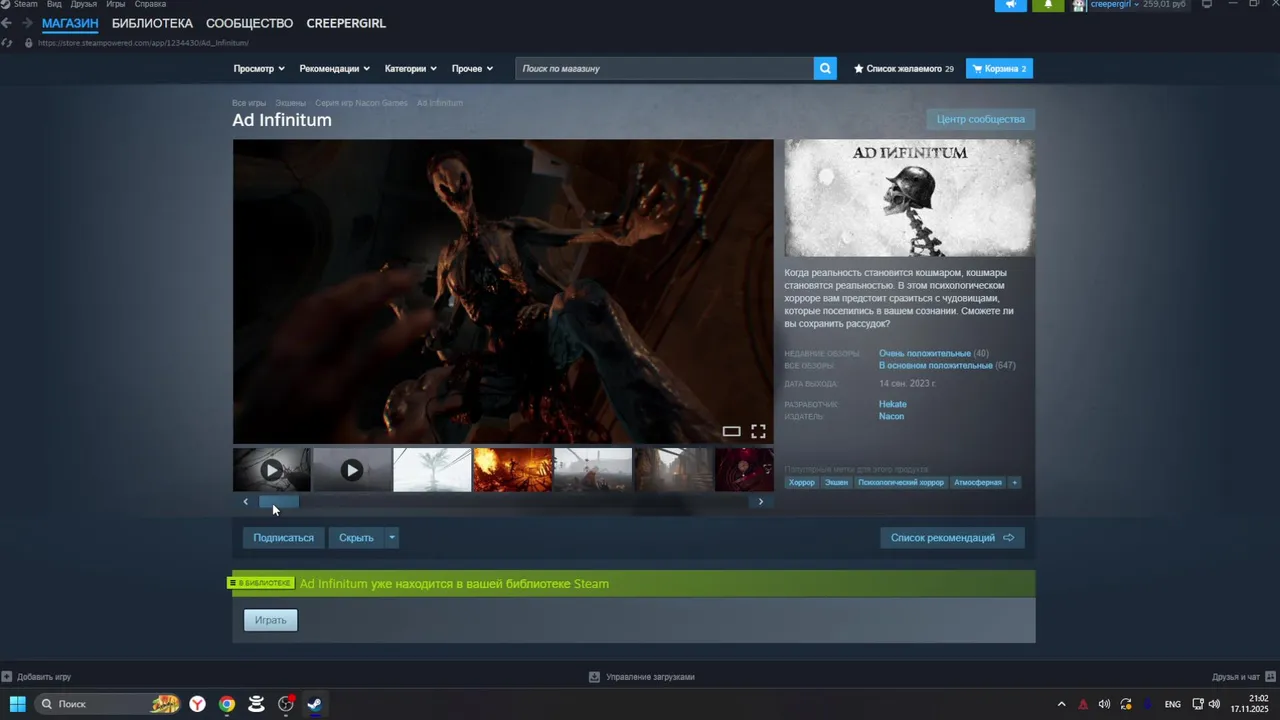Screen dimensions: 1280x720
Task: Click the Подписаться button
Action: (283, 538)
